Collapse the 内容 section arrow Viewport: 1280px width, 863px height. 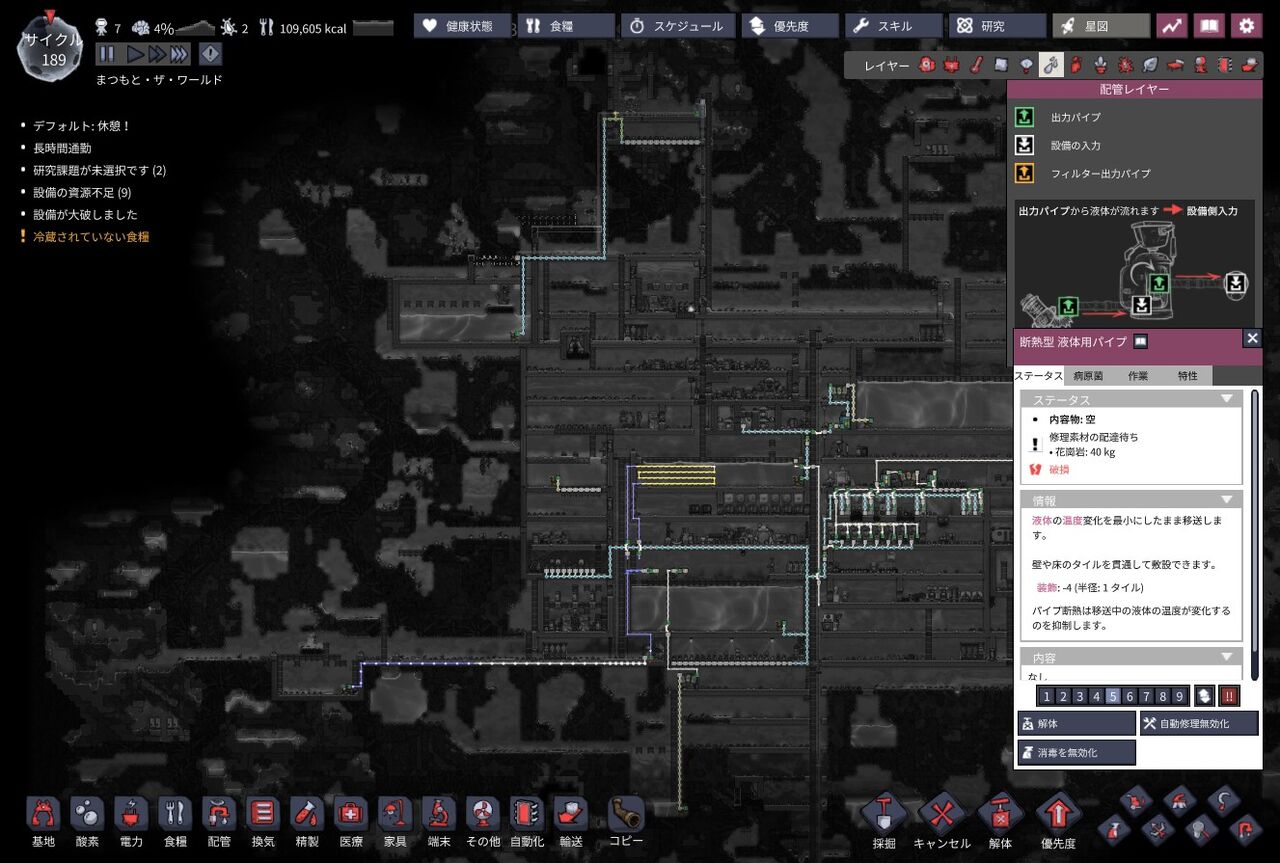[x=1227, y=657]
